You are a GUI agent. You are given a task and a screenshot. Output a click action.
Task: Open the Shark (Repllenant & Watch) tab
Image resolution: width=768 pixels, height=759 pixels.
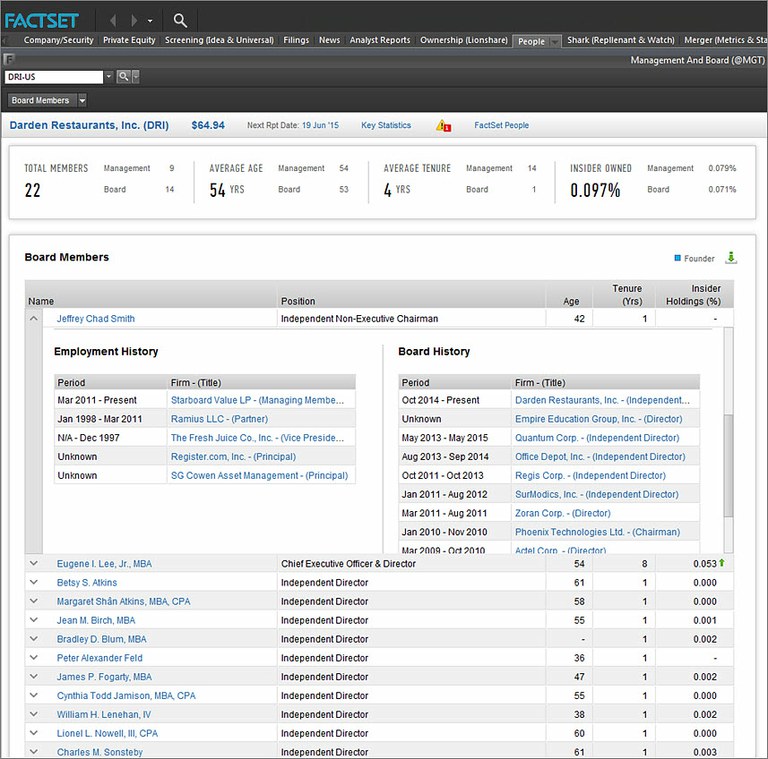click(x=621, y=40)
